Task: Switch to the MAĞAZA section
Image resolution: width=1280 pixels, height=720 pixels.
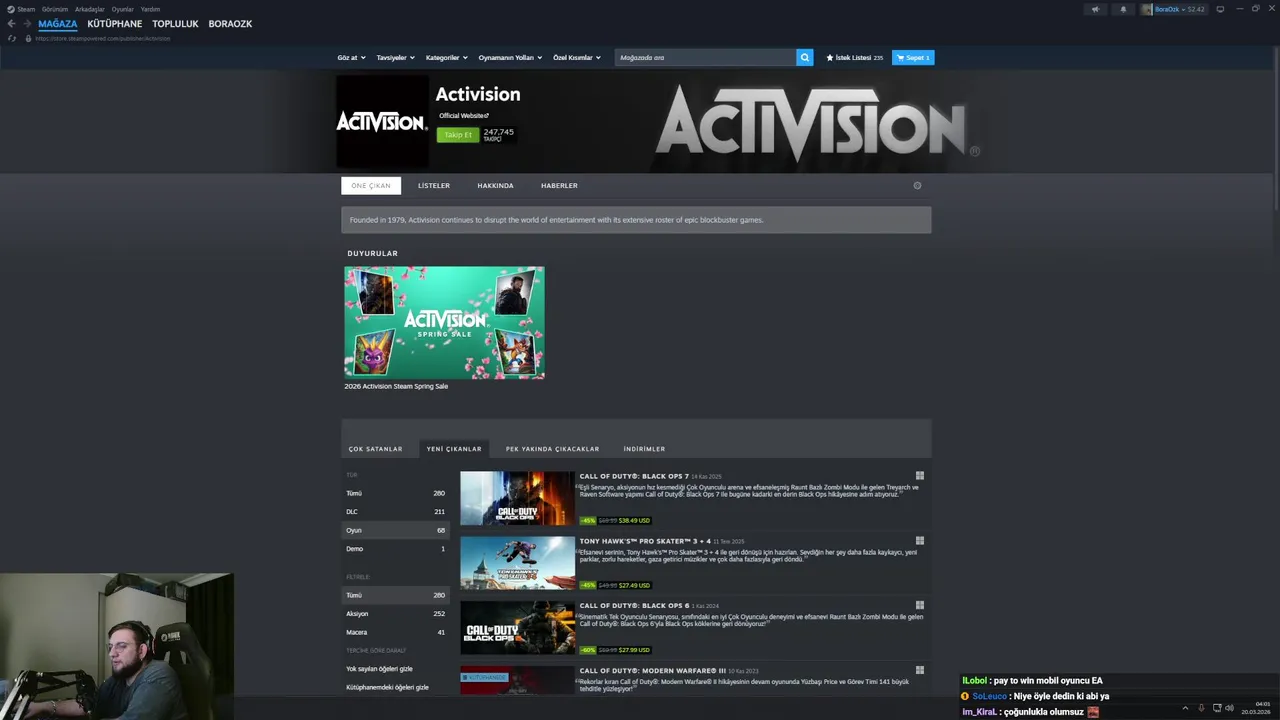Action: (x=58, y=24)
